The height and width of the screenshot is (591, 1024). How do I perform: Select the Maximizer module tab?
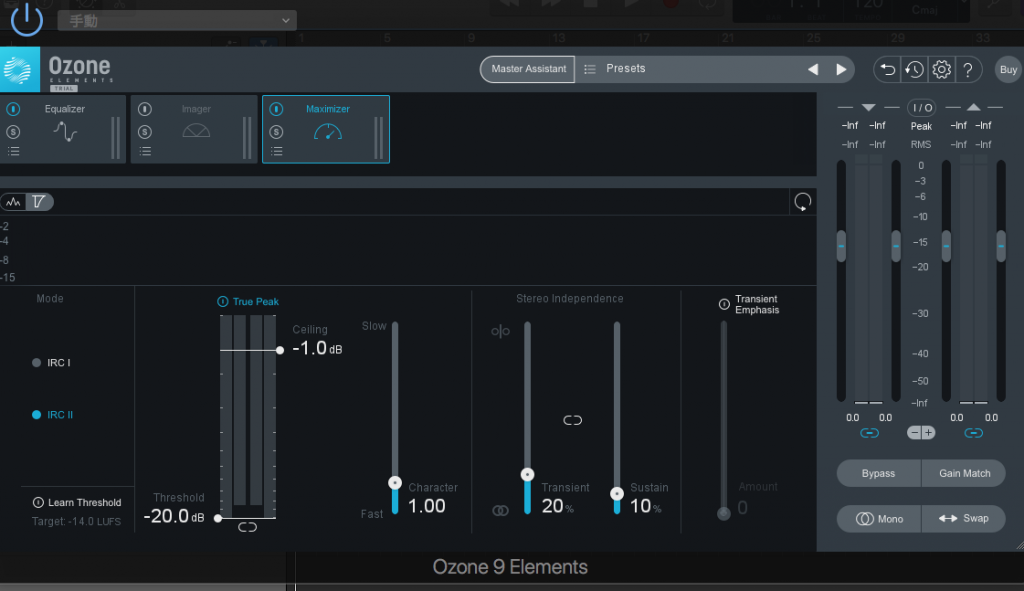pos(327,129)
